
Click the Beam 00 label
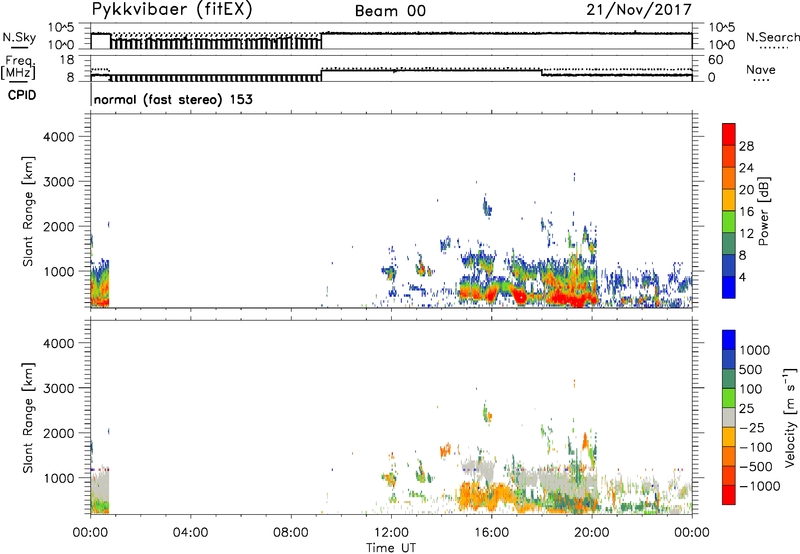click(x=390, y=11)
